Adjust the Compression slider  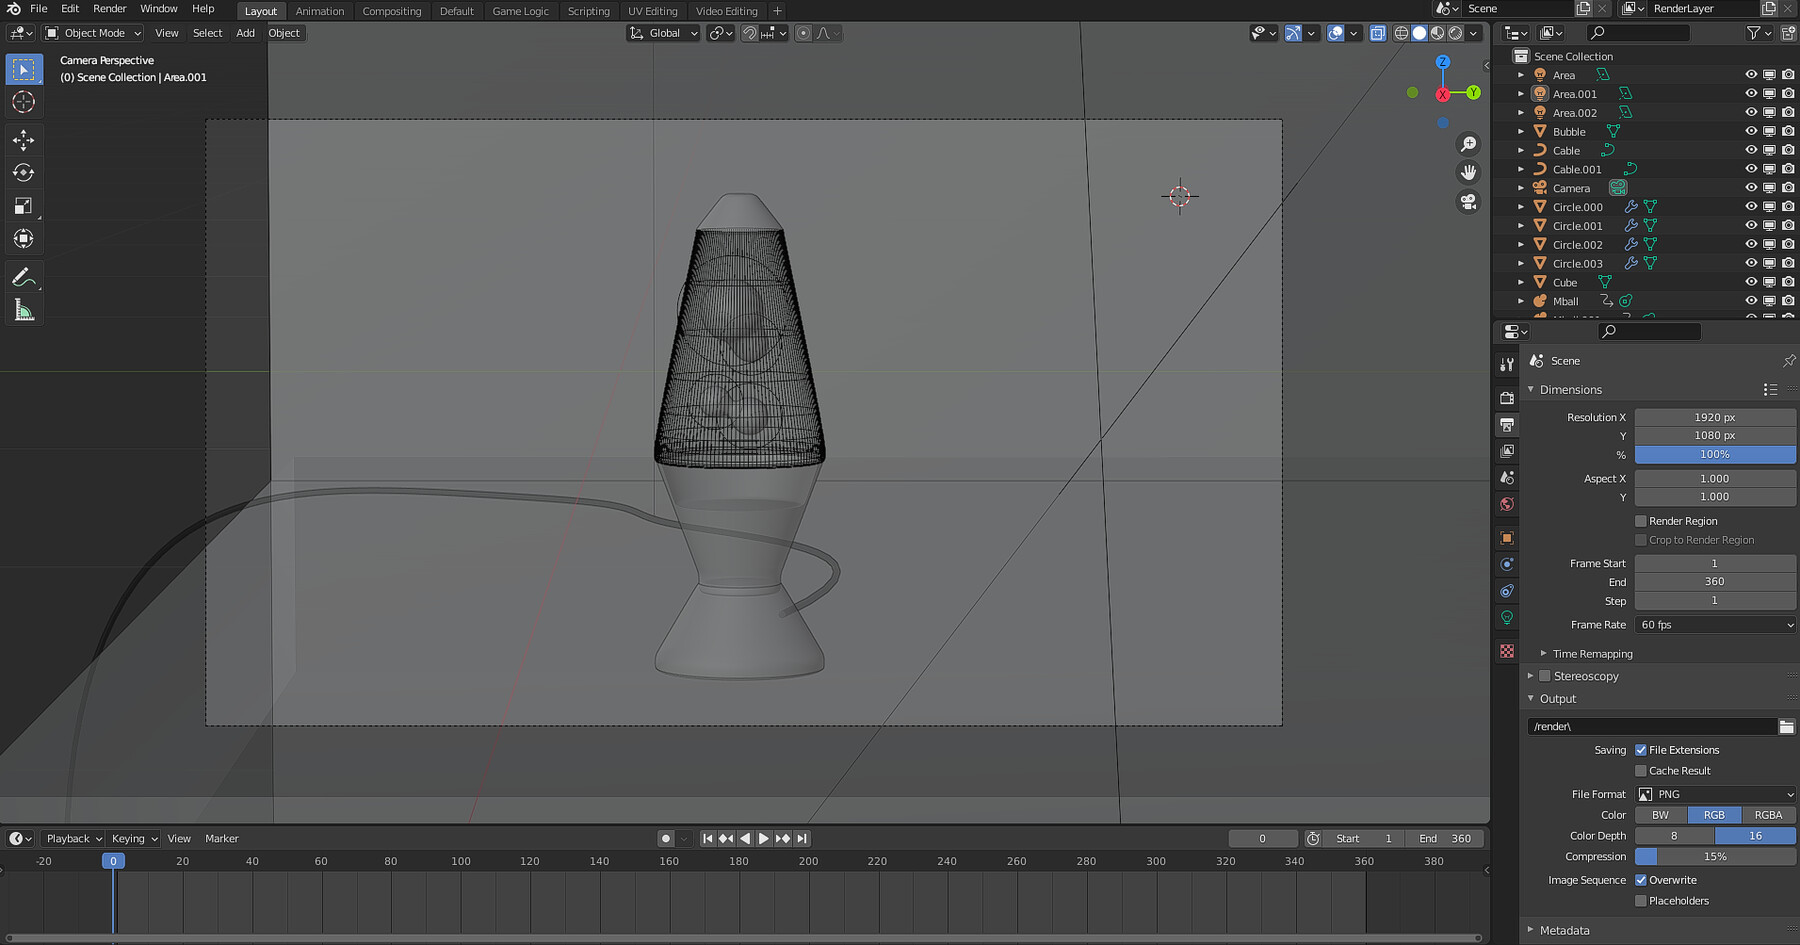coord(1714,857)
